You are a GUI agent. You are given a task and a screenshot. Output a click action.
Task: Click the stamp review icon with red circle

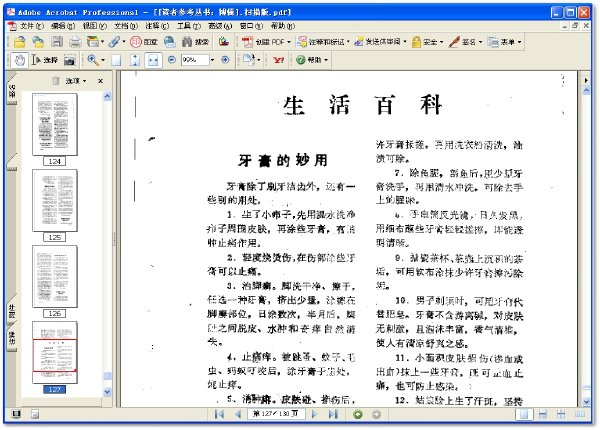[144, 41]
